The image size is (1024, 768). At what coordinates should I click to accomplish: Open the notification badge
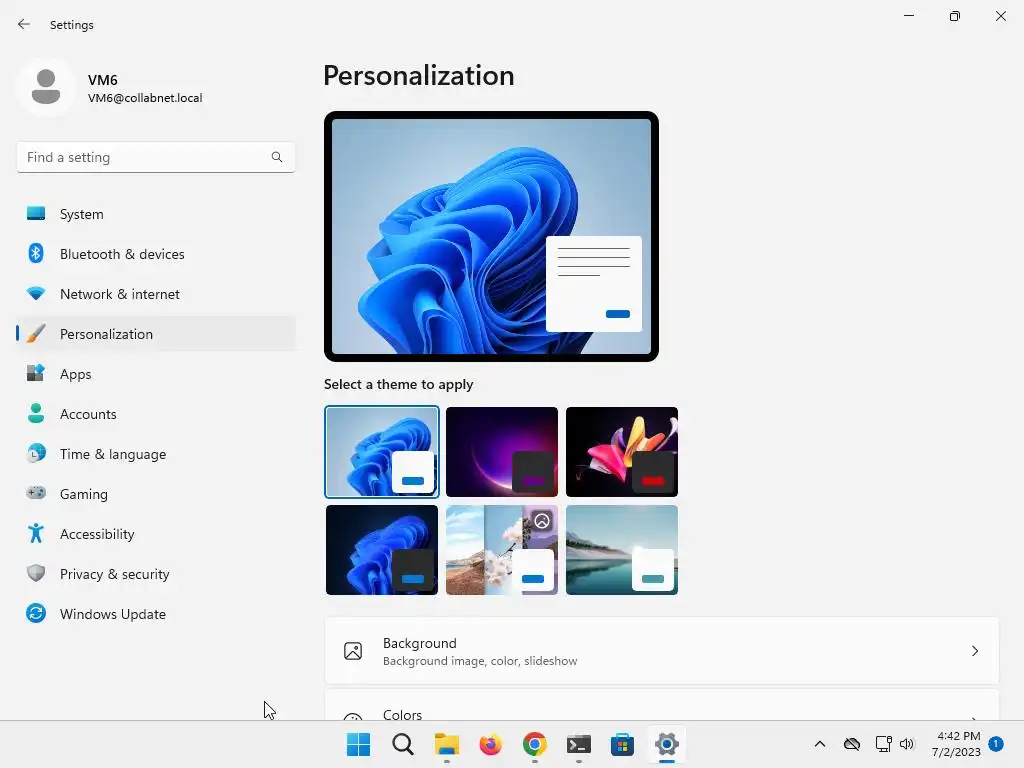click(996, 743)
